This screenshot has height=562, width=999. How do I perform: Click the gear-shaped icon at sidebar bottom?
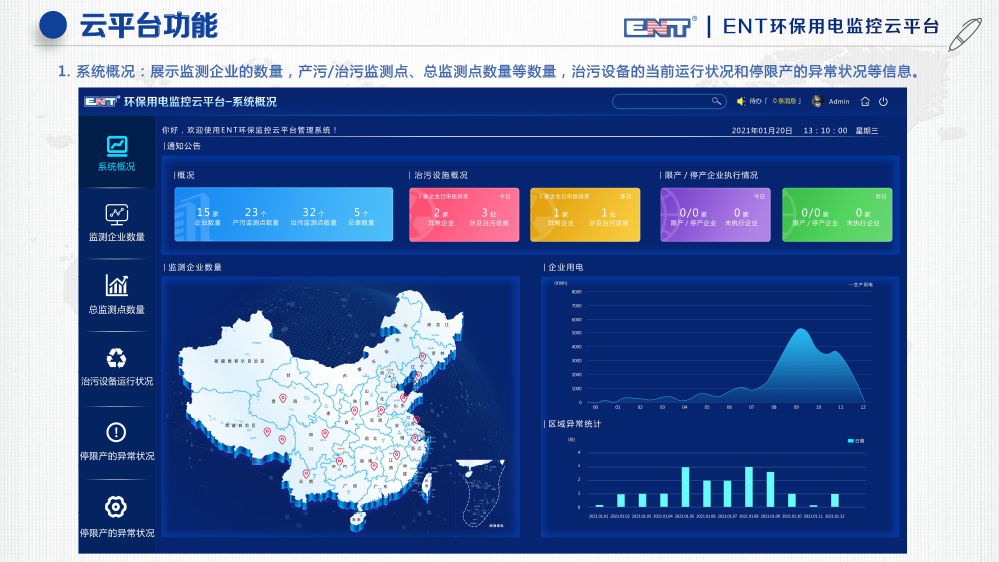click(117, 507)
